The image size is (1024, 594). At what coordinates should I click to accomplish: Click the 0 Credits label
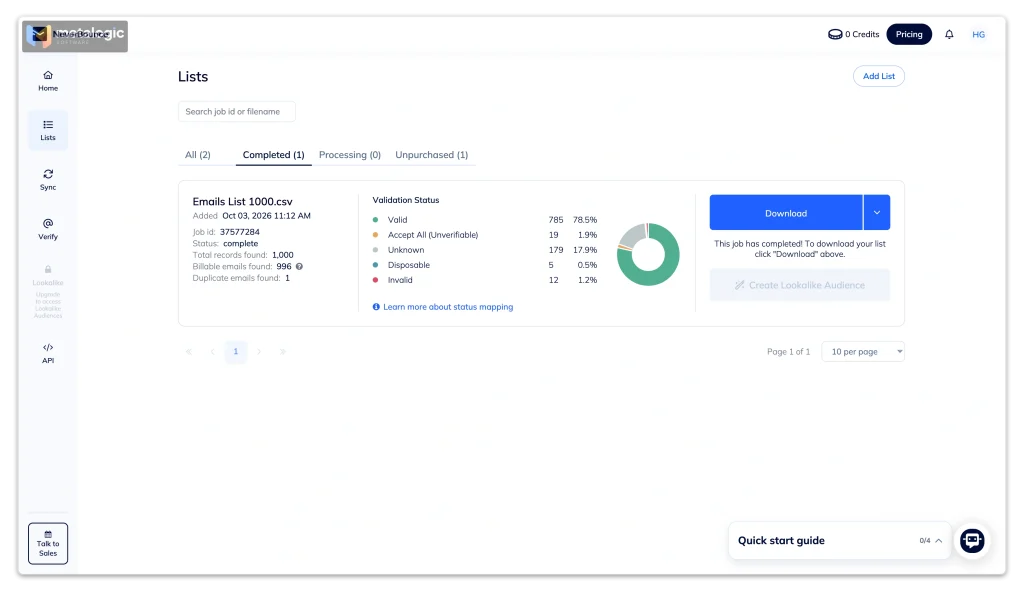862,35
